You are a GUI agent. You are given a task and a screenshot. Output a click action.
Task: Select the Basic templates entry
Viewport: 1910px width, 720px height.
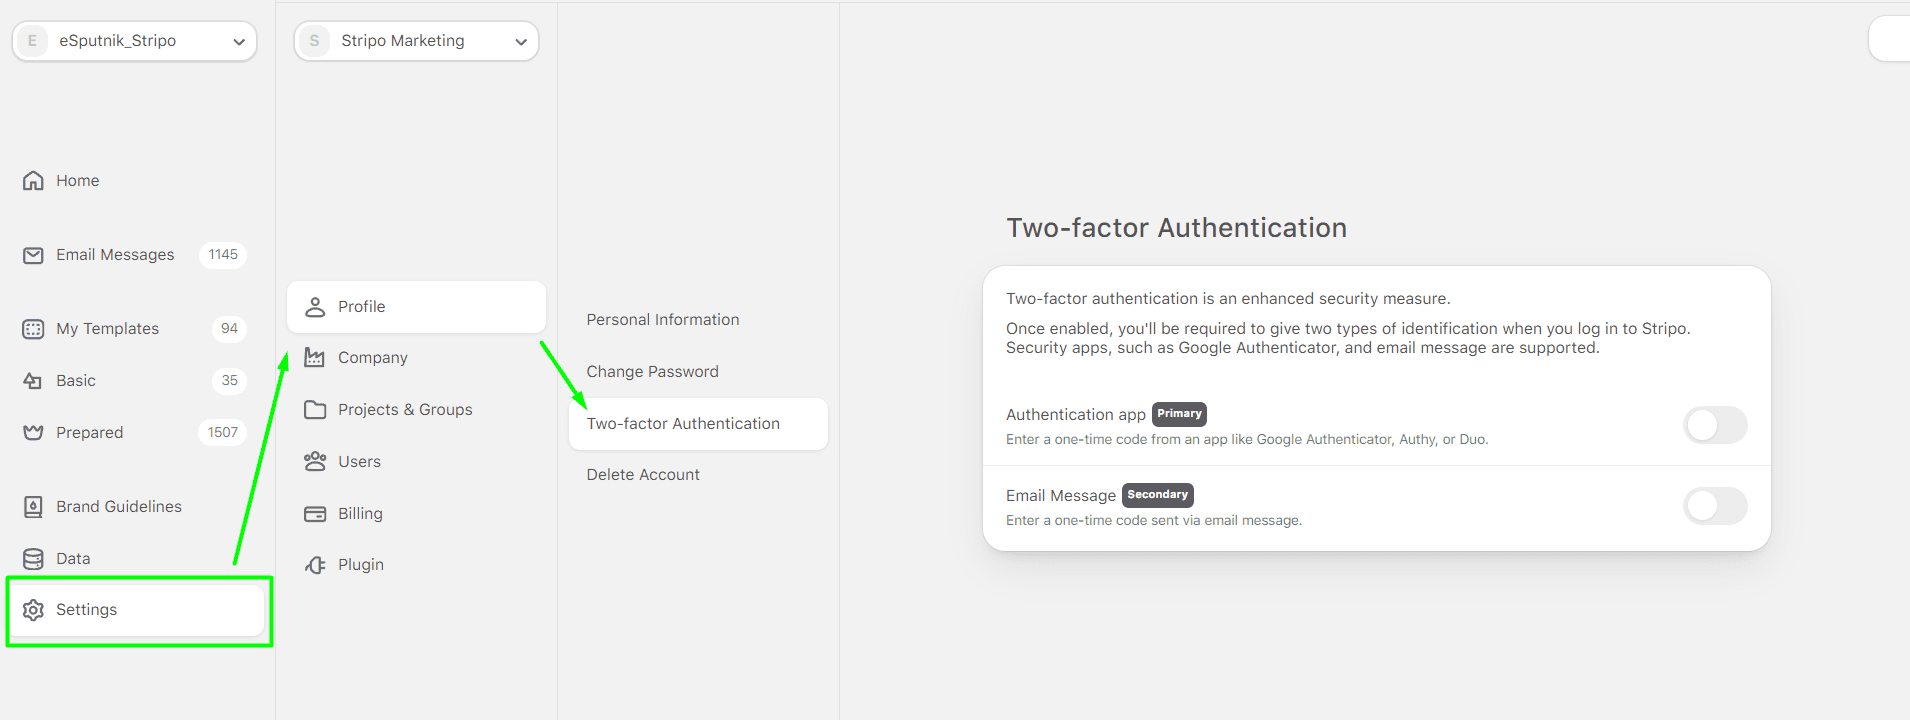coord(76,381)
